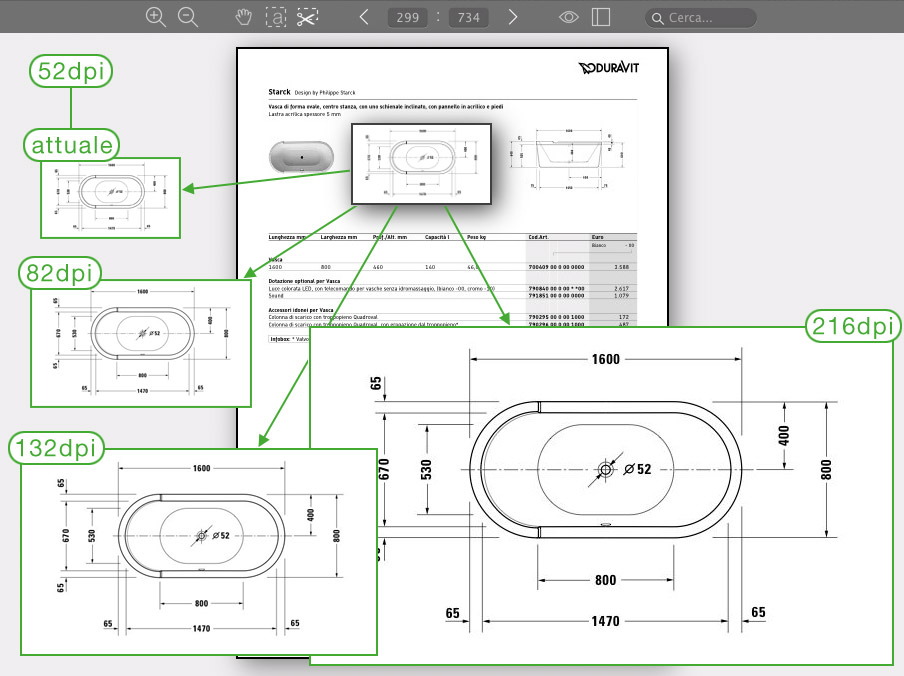Select the scissors snapshot crop tool
Viewport: 904px width, 676px height.
pyautogui.click(x=307, y=17)
